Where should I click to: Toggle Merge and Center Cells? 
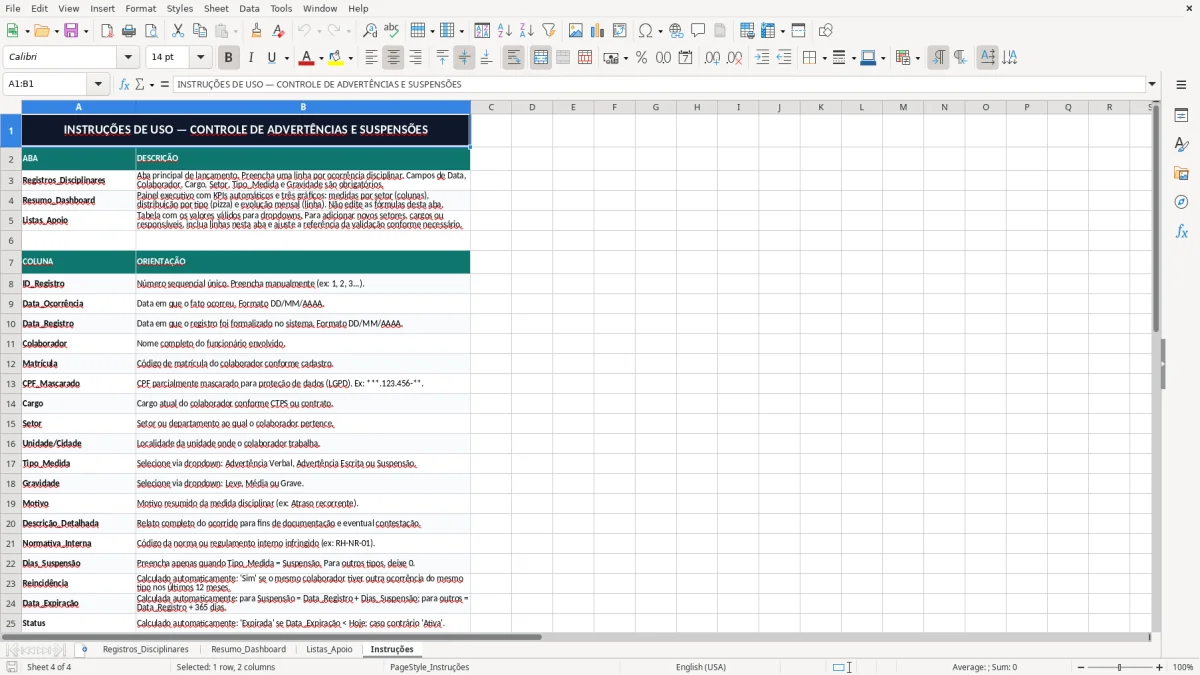tap(540, 58)
